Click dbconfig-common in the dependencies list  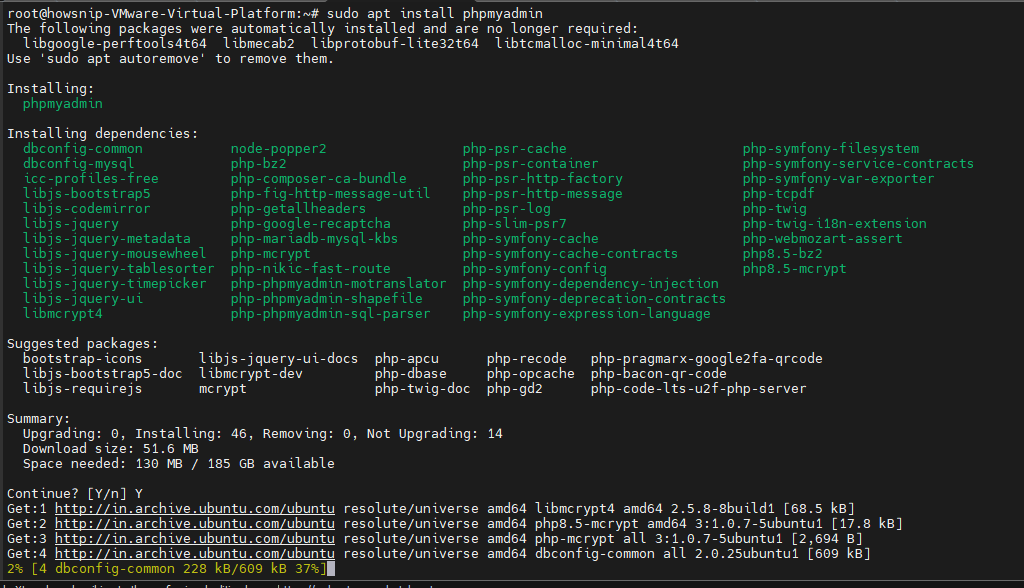coord(83,149)
